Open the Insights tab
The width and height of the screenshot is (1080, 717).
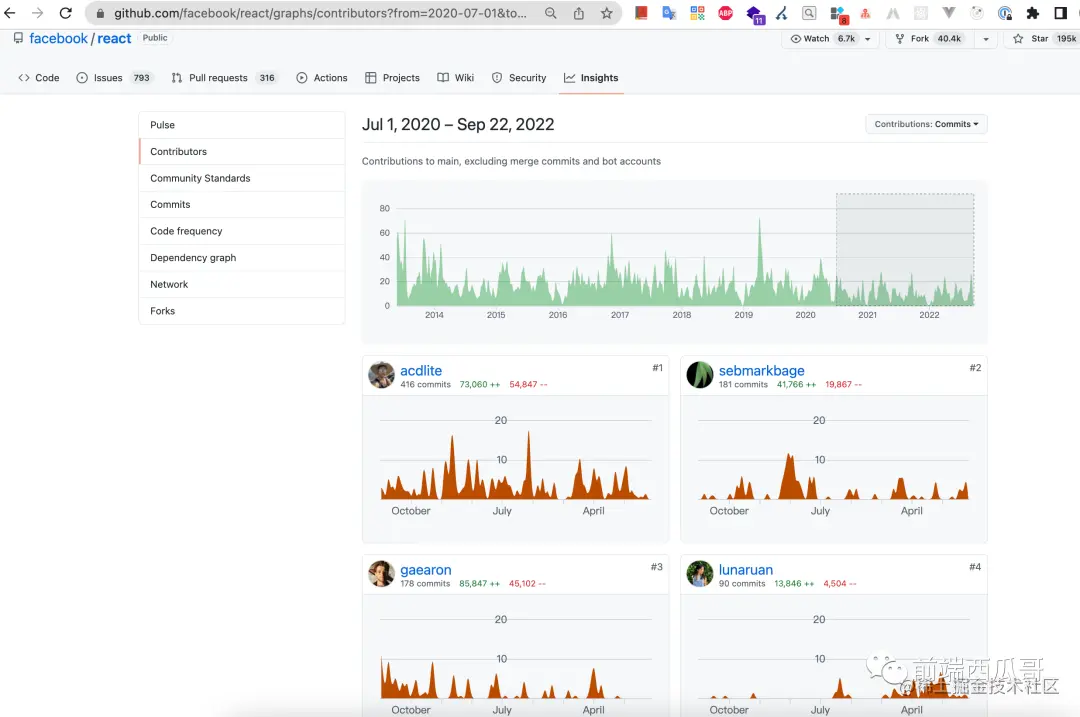pyautogui.click(x=591, y=78)
